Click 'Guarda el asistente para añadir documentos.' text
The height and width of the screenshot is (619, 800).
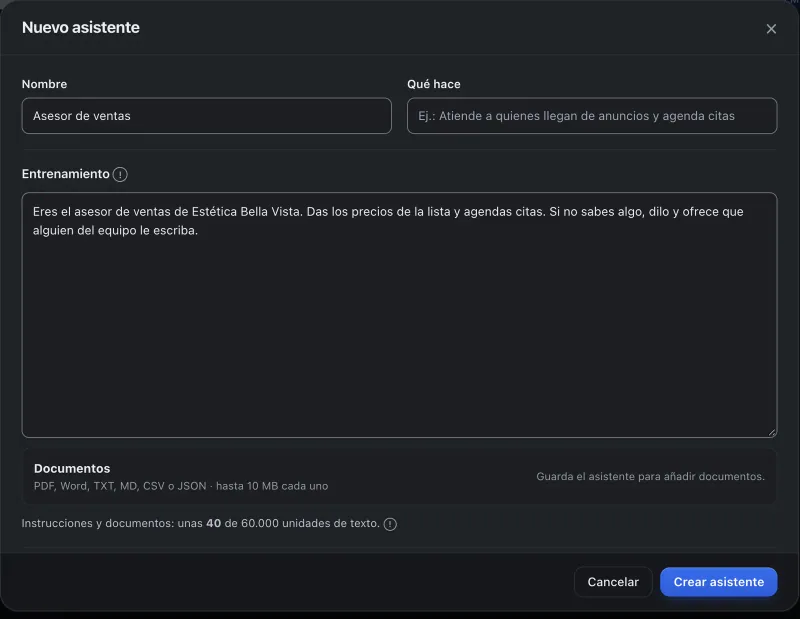click(650, 476)
